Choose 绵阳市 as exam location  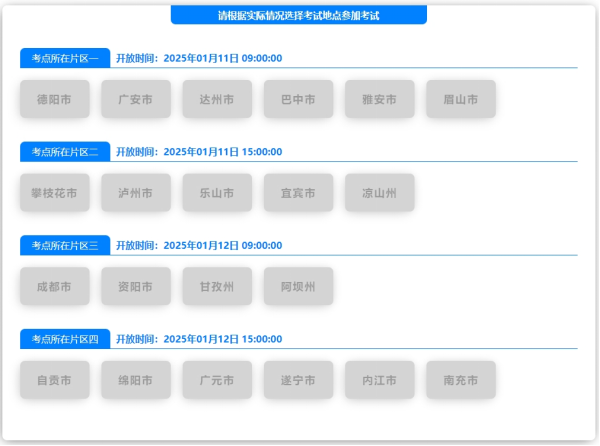(x=136, y=380)
